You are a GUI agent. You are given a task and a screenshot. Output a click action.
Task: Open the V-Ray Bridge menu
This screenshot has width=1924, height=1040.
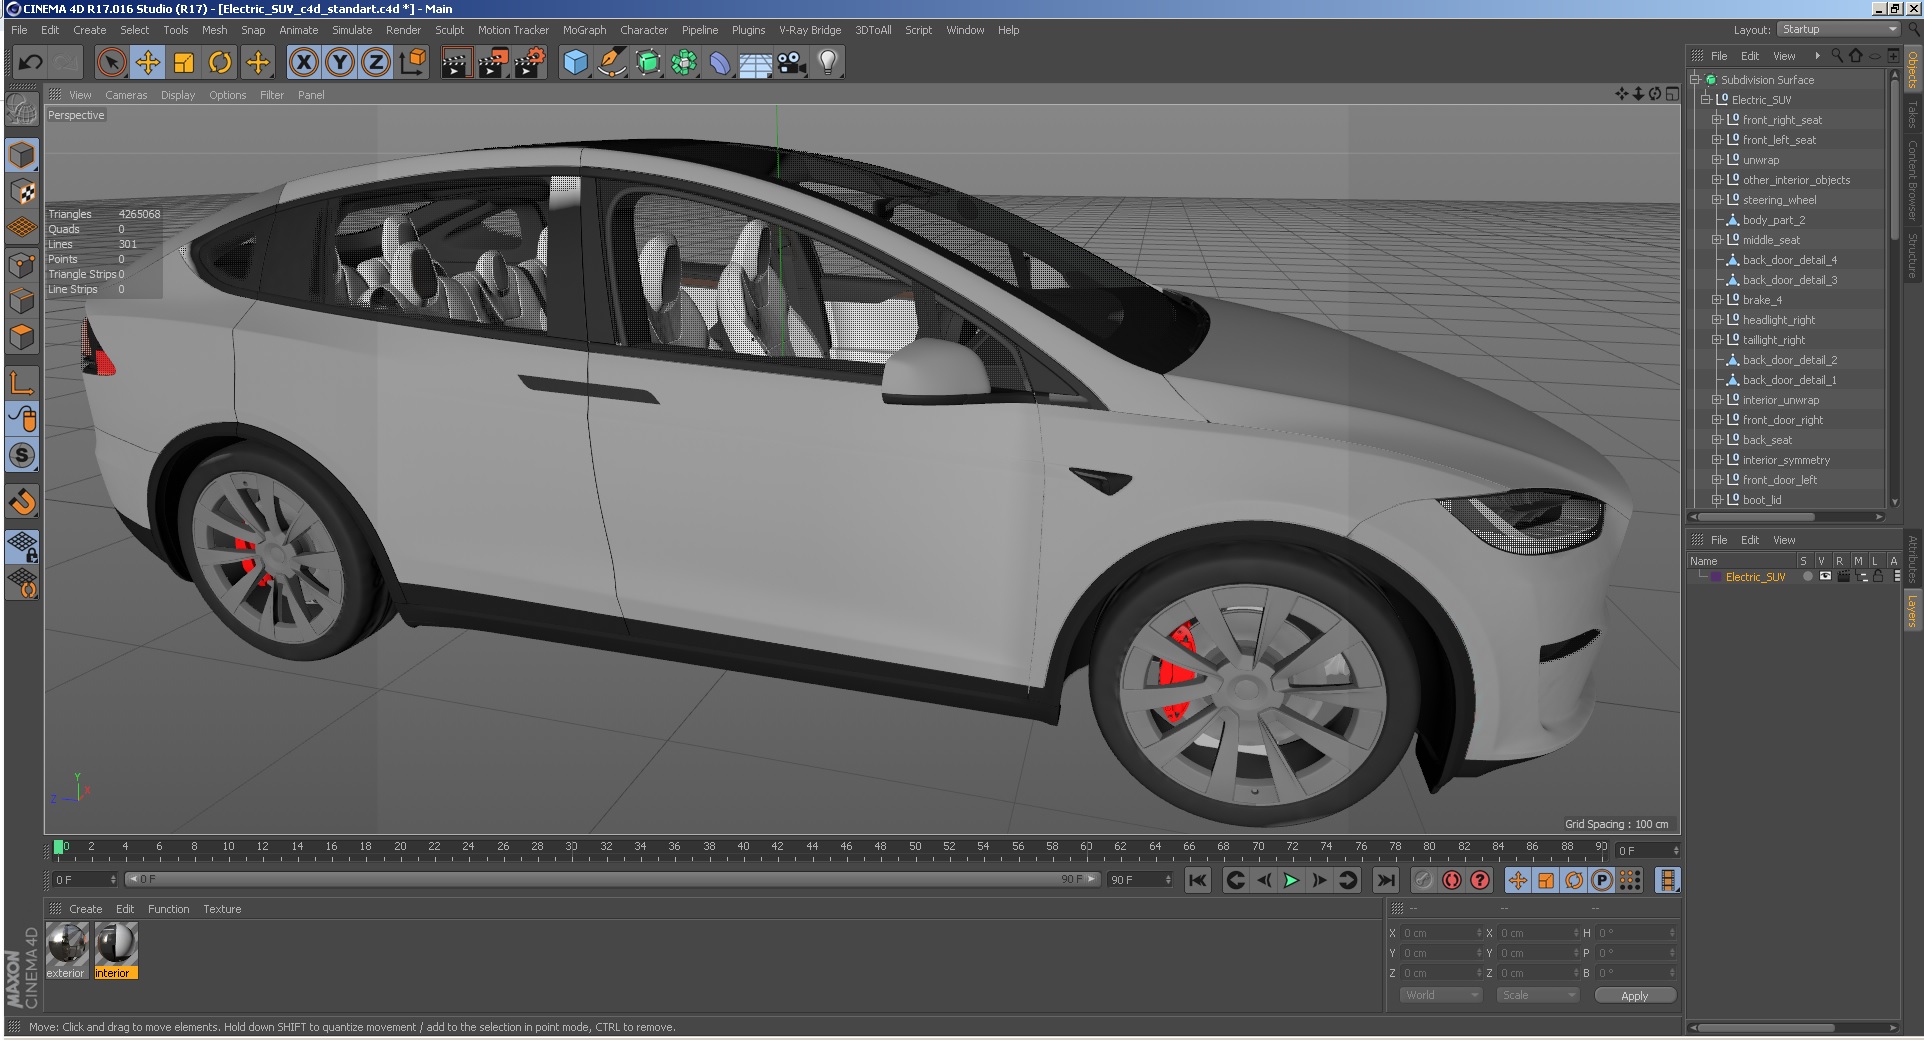tap(810, 30)
